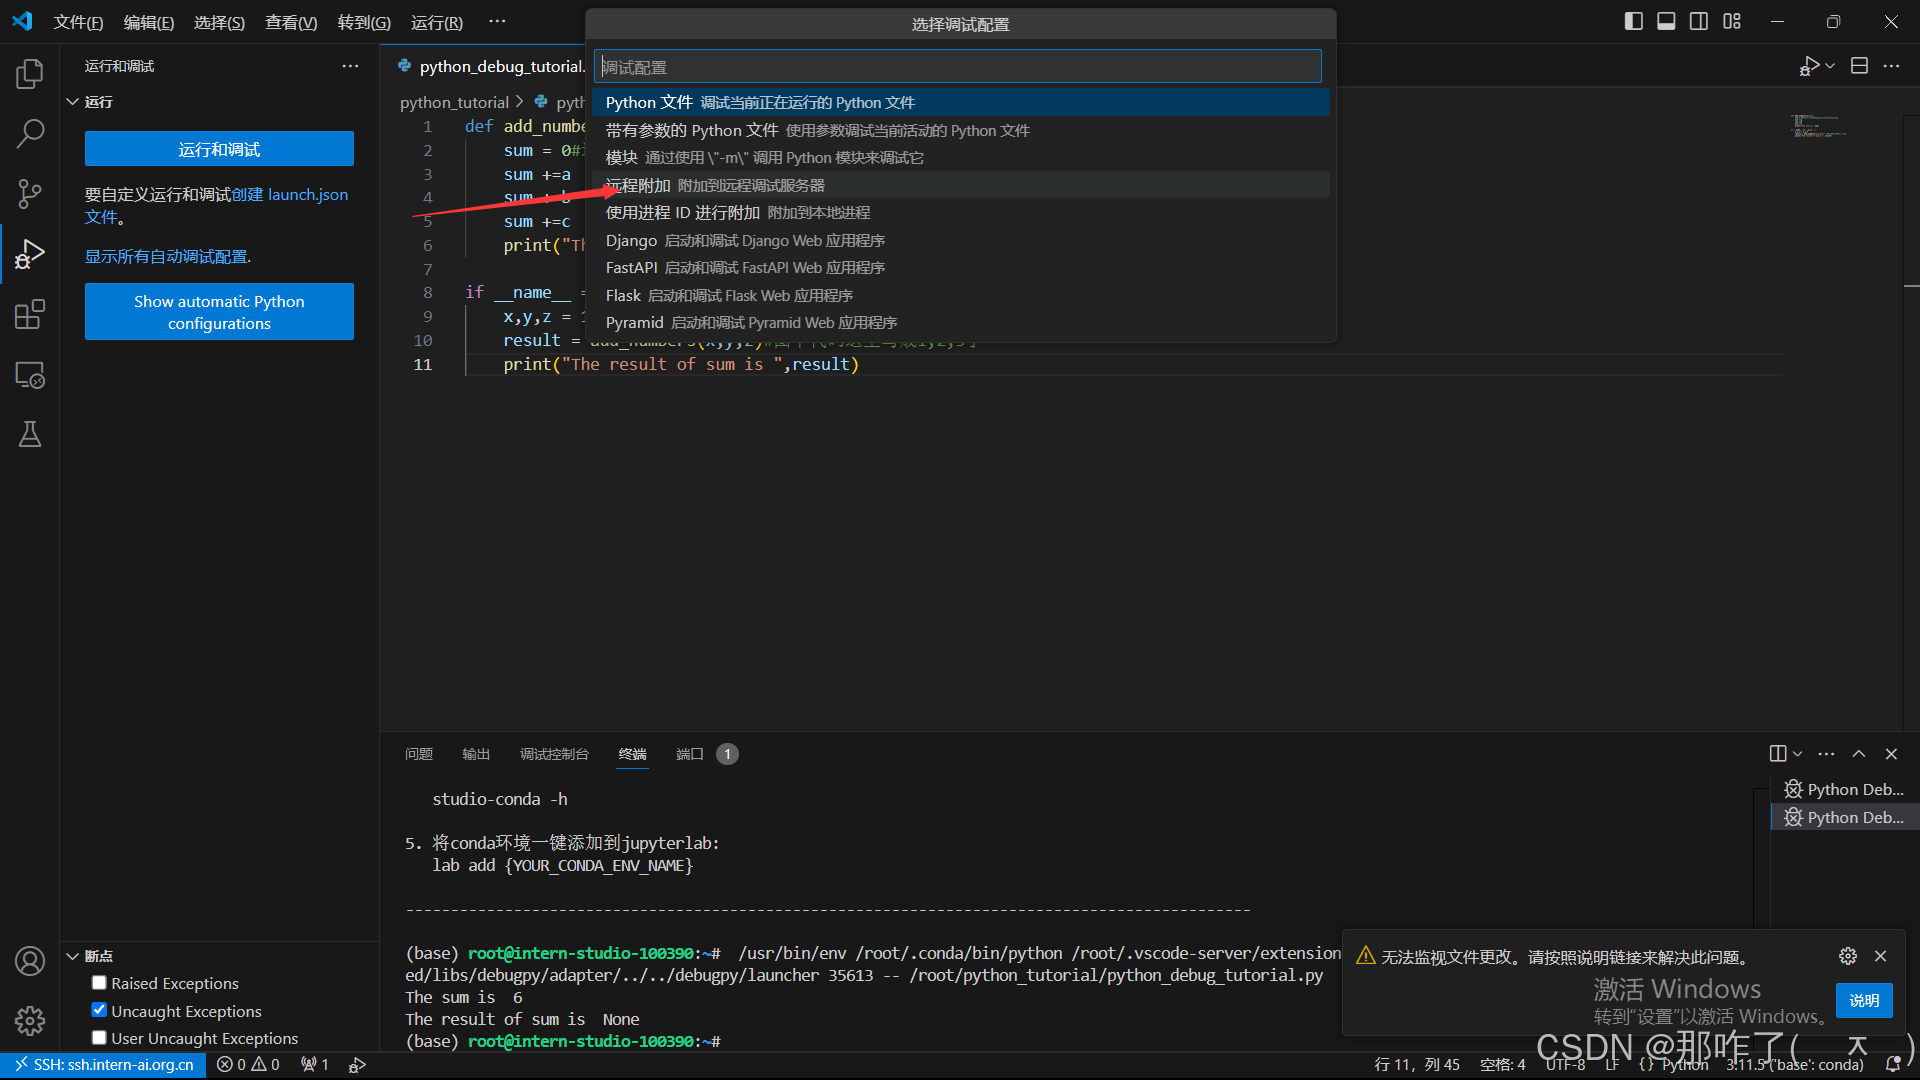Switch to the 调试控制台 tab
Image resolution: width=1920 pixels, height=1080 pixels.
[555, 754]
